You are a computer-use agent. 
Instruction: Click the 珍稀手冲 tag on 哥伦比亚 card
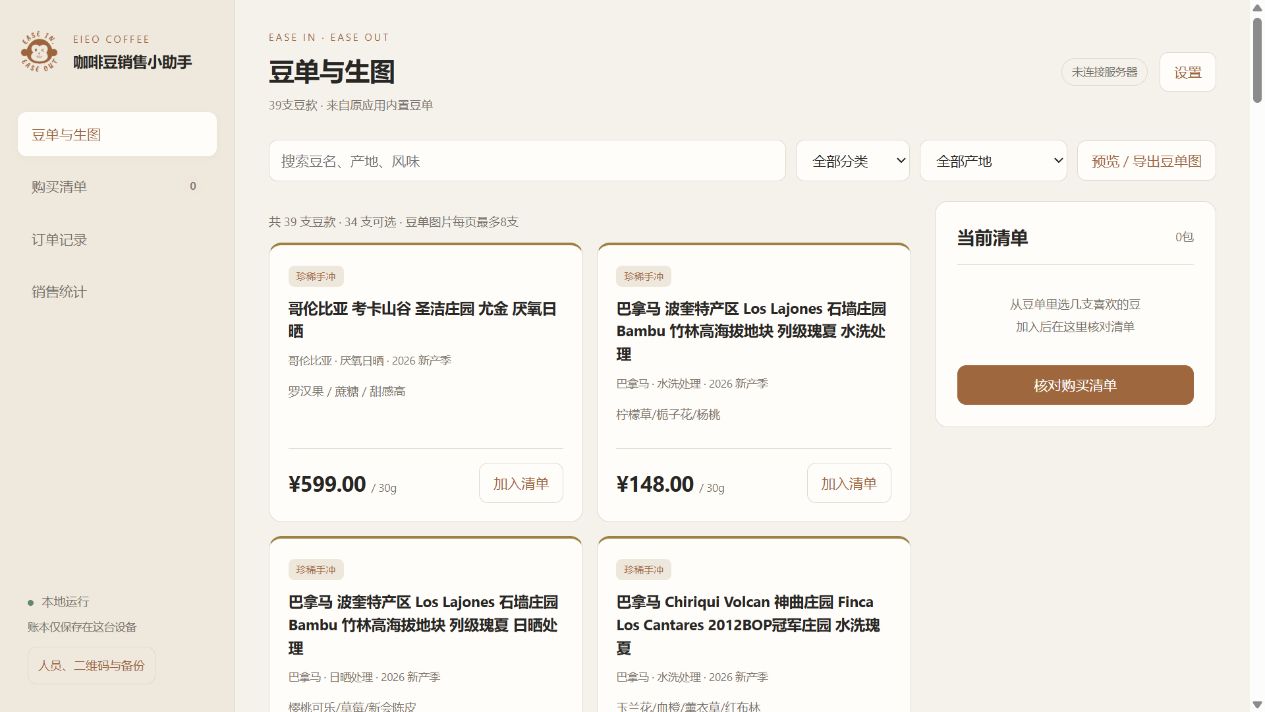click(x=316, y=276)
